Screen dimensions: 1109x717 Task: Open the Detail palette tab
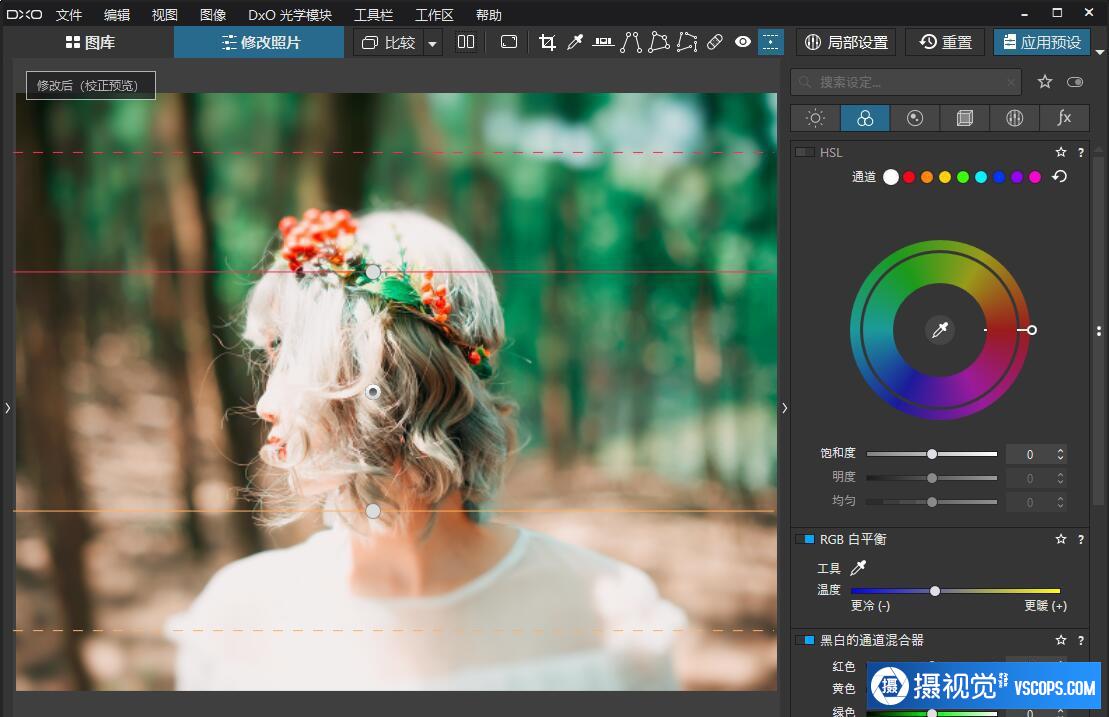point(914,118)
